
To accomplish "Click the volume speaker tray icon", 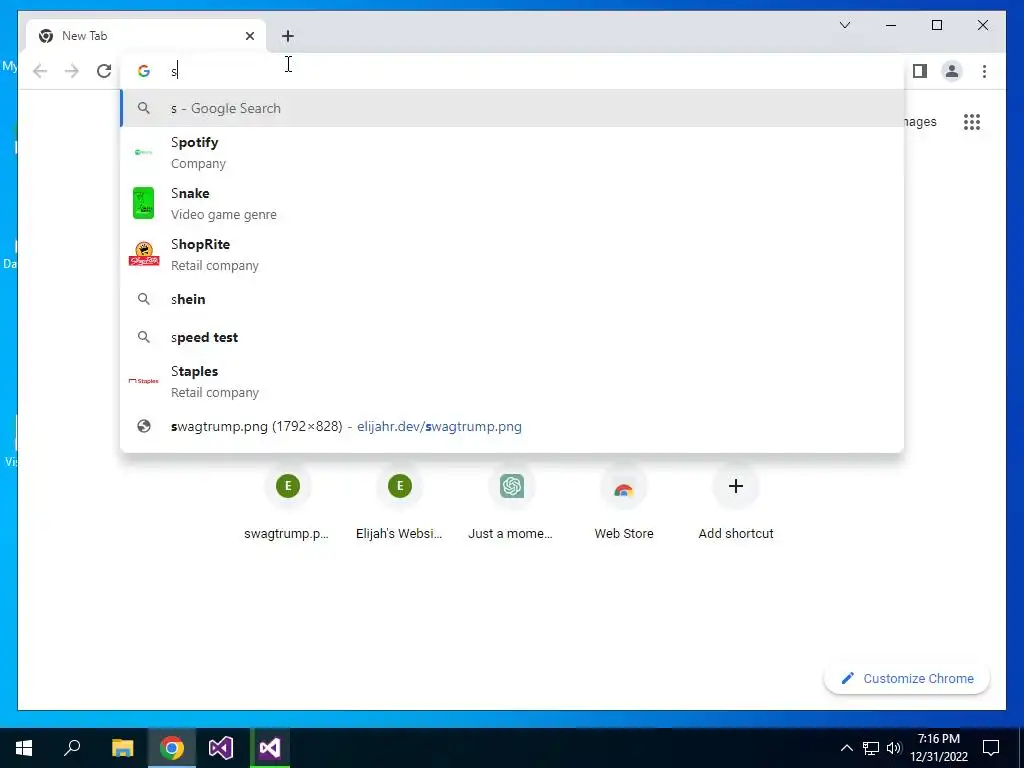I will (x=894, y=748).
